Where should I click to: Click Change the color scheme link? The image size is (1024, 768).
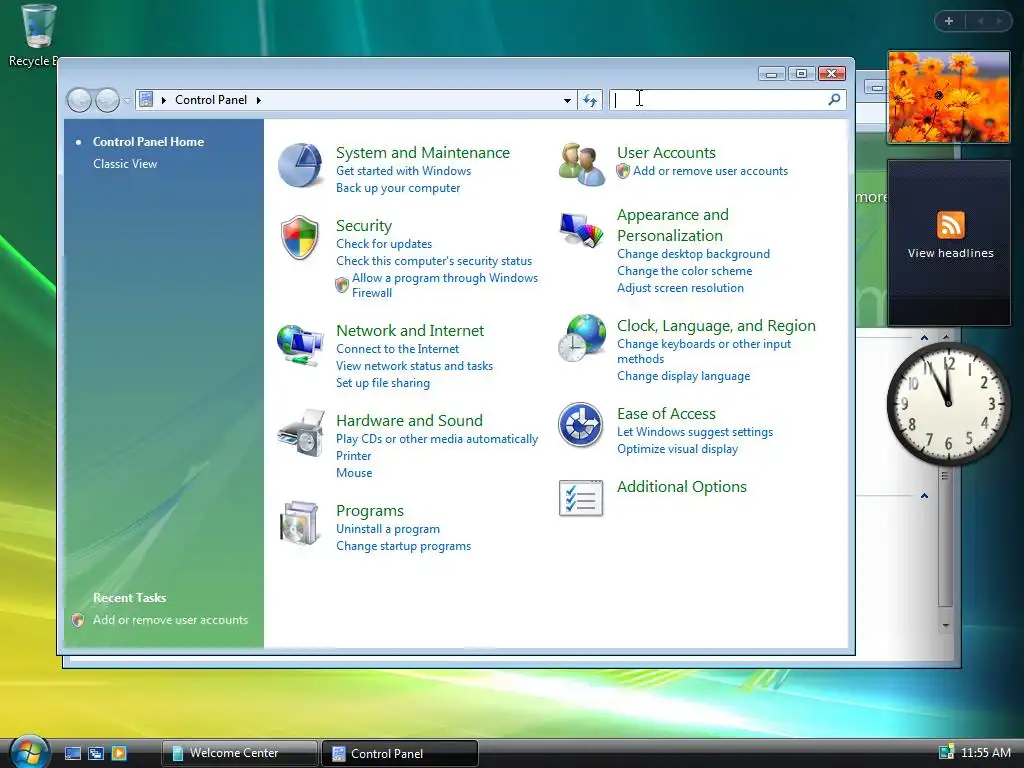684,271
